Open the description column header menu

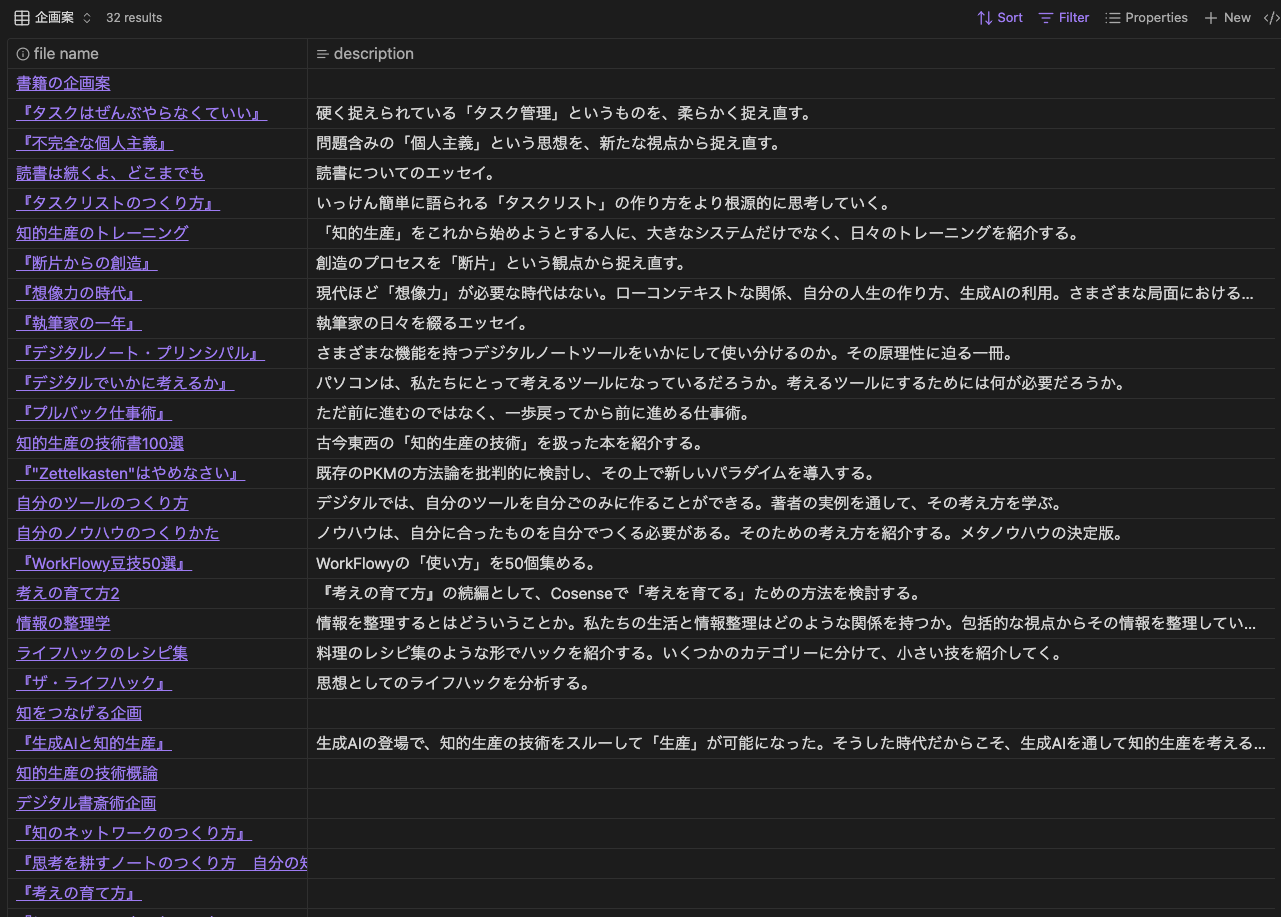point(374,53)
